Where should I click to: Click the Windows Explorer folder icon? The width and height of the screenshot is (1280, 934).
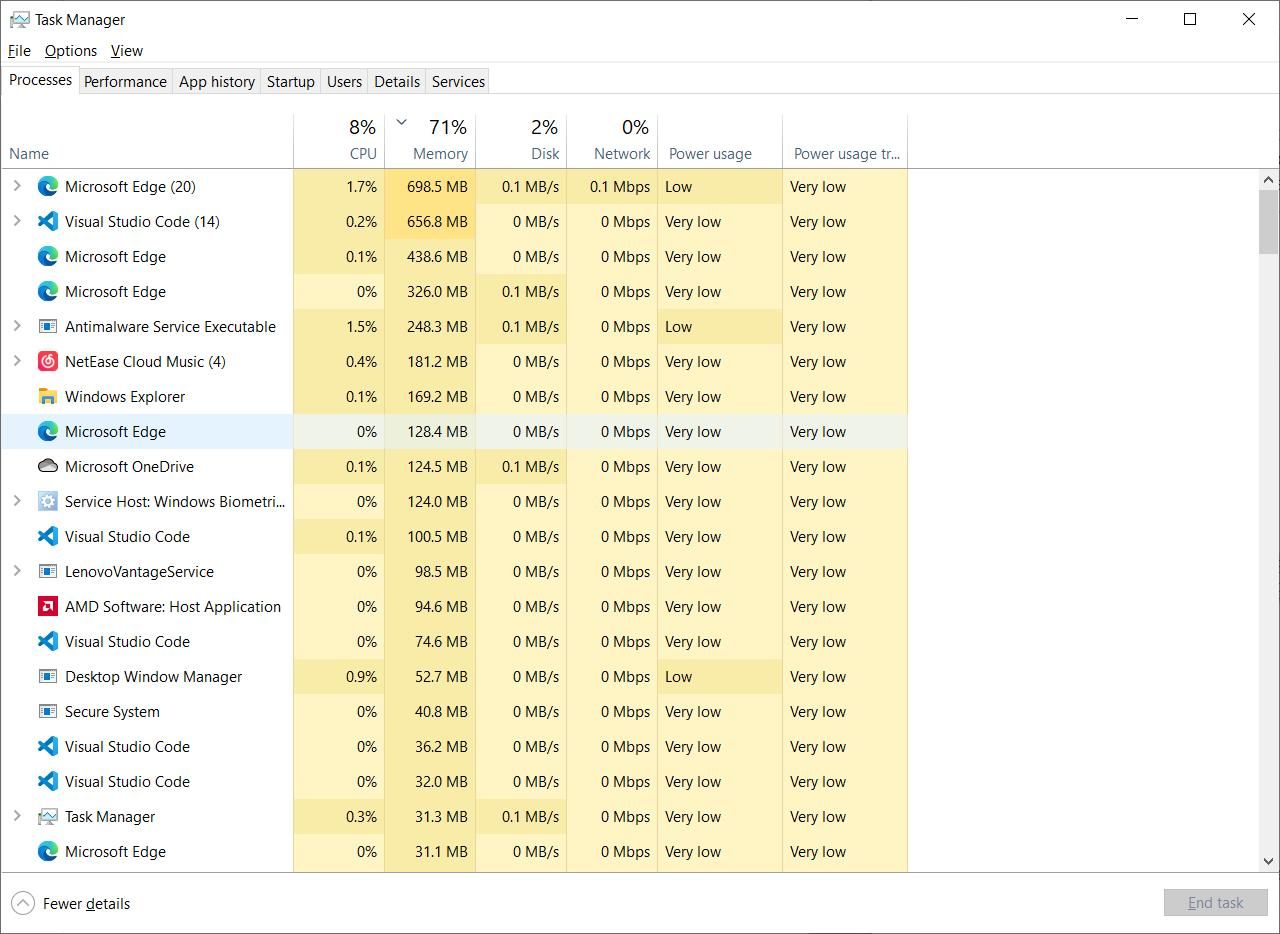coord(47,396)
